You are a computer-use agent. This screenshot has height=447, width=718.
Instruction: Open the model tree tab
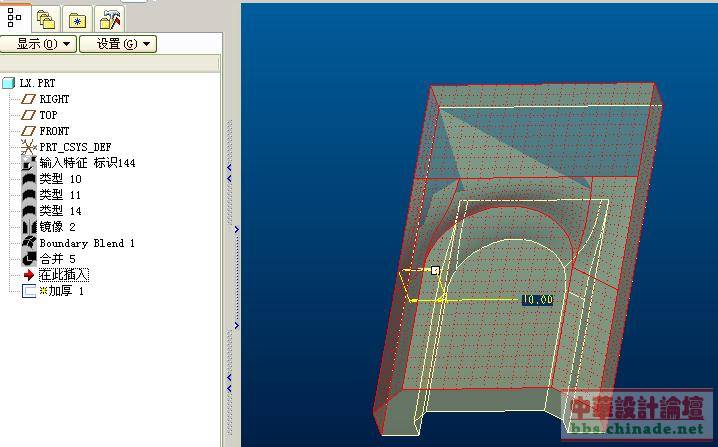15,17
